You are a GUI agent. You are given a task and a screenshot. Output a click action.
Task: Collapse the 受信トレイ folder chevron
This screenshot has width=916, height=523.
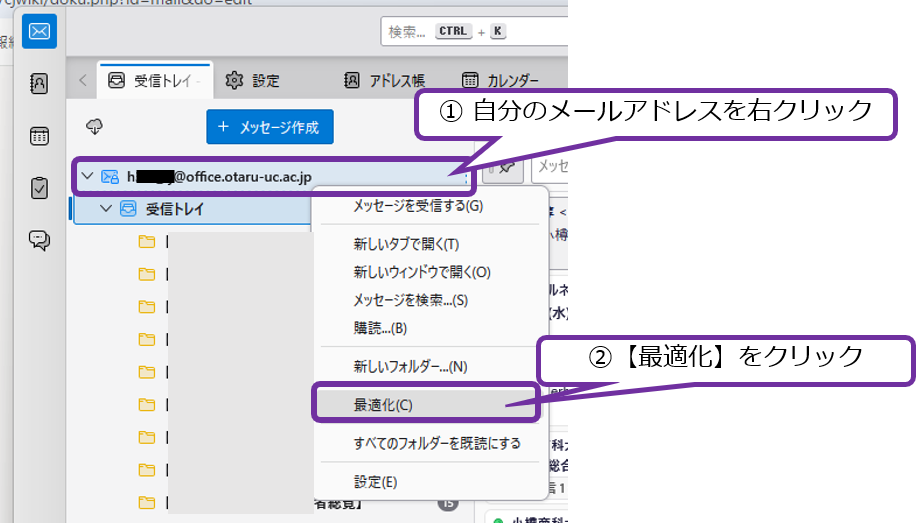(106, 209)
